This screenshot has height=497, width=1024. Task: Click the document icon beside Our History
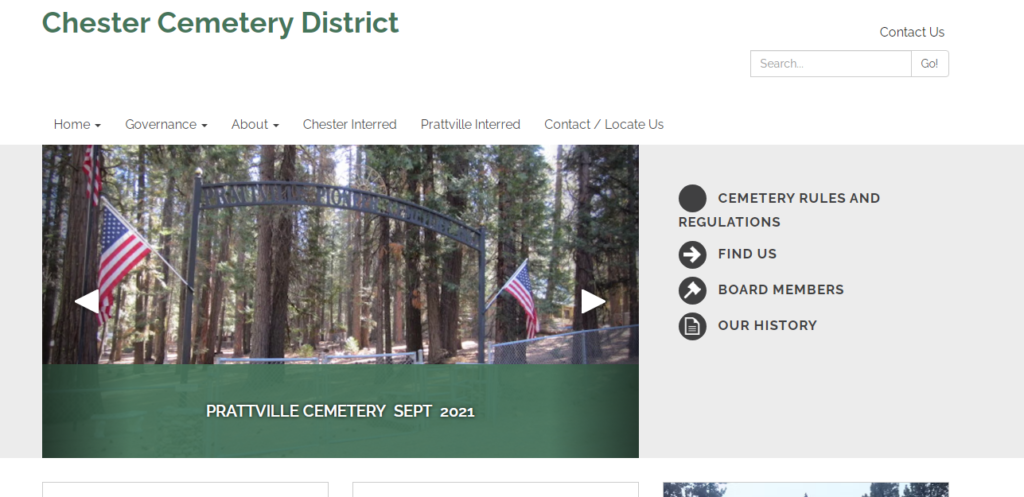point(692,326)
